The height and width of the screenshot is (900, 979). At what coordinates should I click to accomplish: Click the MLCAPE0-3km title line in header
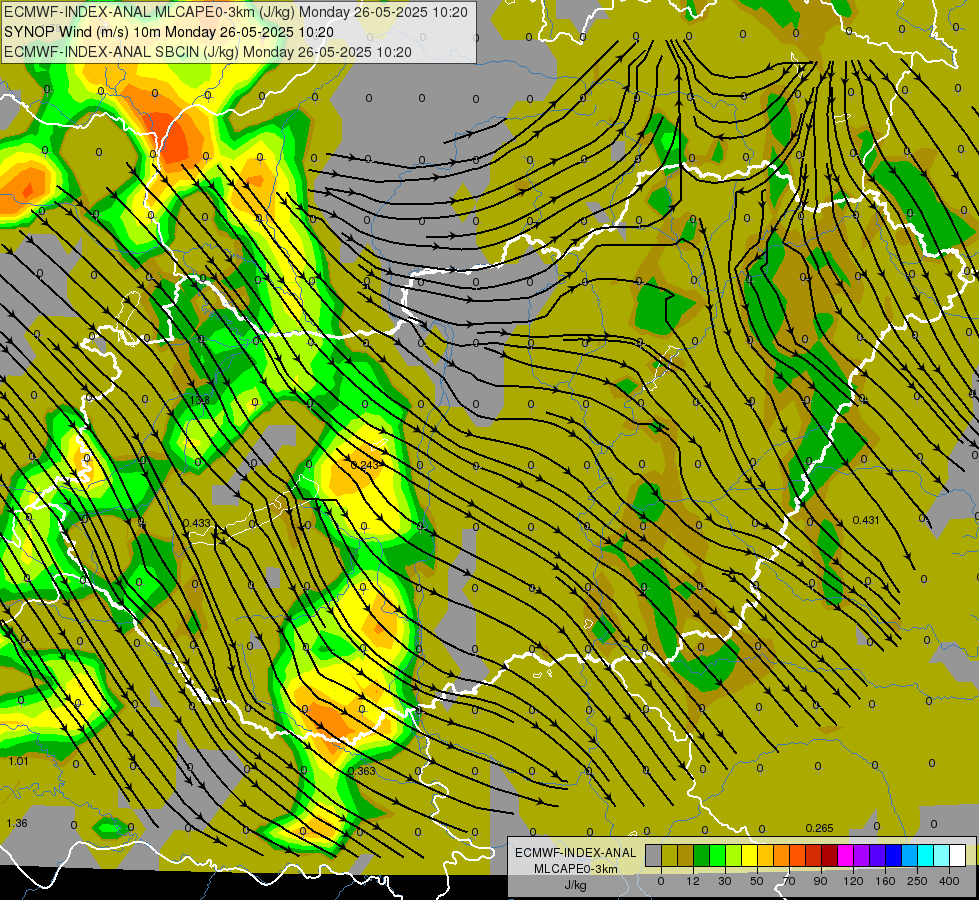[x=236, y=12]
